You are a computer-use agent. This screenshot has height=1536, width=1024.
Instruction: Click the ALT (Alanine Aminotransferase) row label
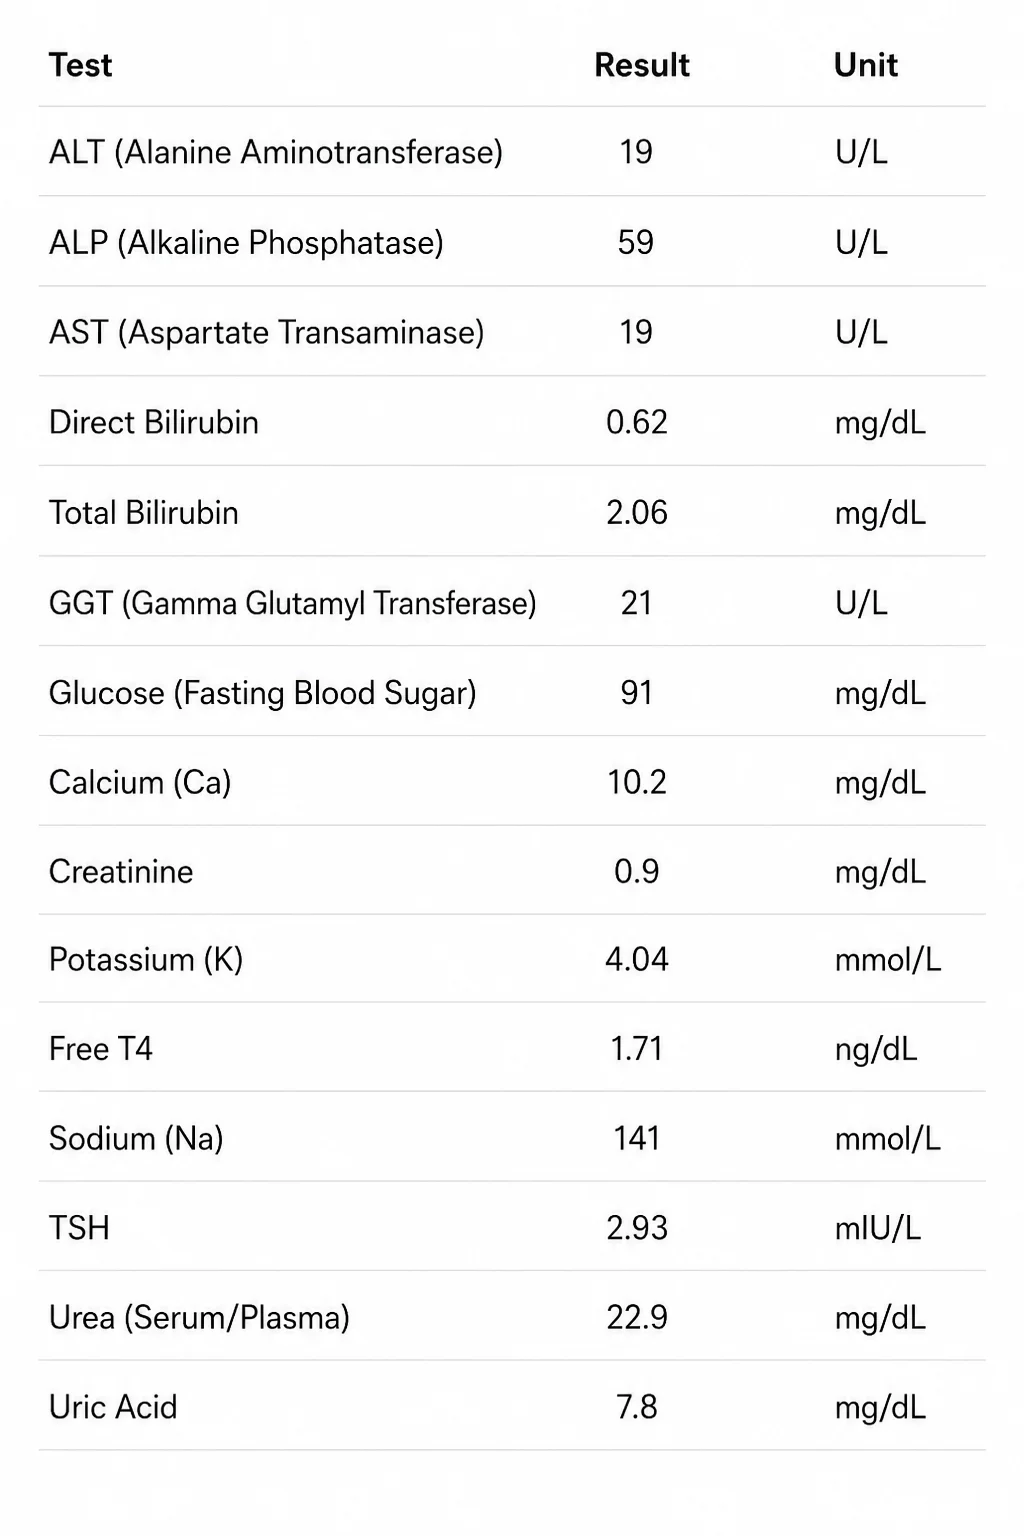coord(276,153)
